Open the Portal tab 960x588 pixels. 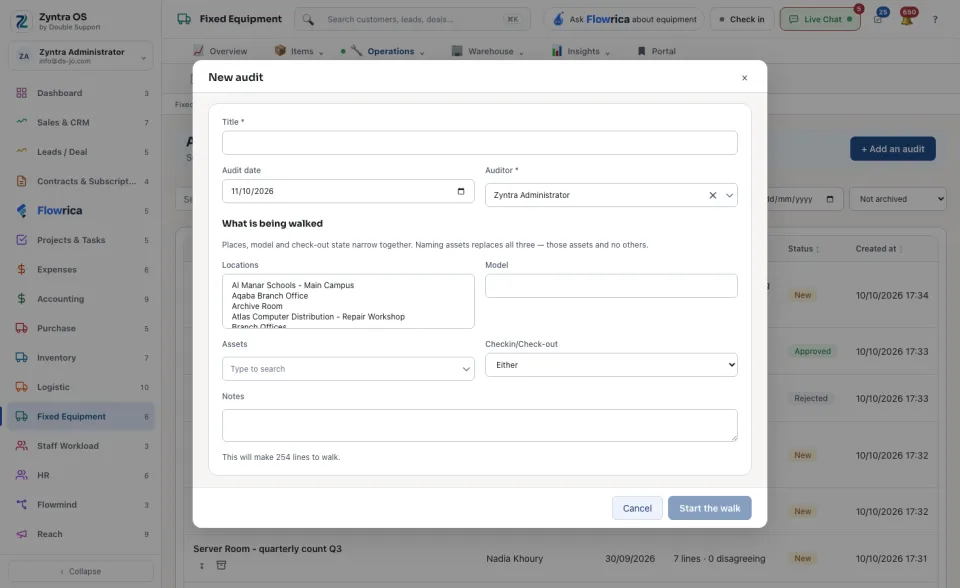[656, 51]
